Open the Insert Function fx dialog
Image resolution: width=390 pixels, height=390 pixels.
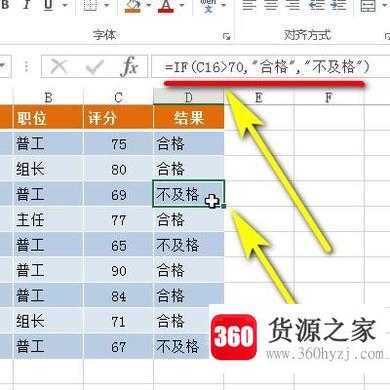coord(129,67)
